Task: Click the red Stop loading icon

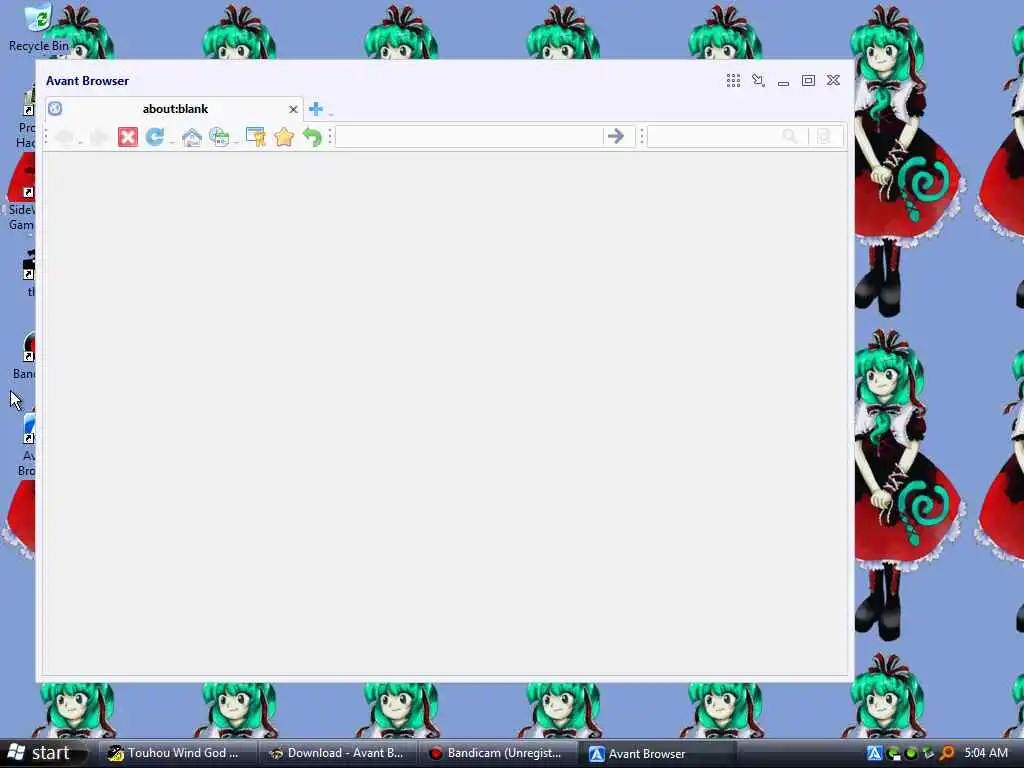Action: click(x=128, y=137)
